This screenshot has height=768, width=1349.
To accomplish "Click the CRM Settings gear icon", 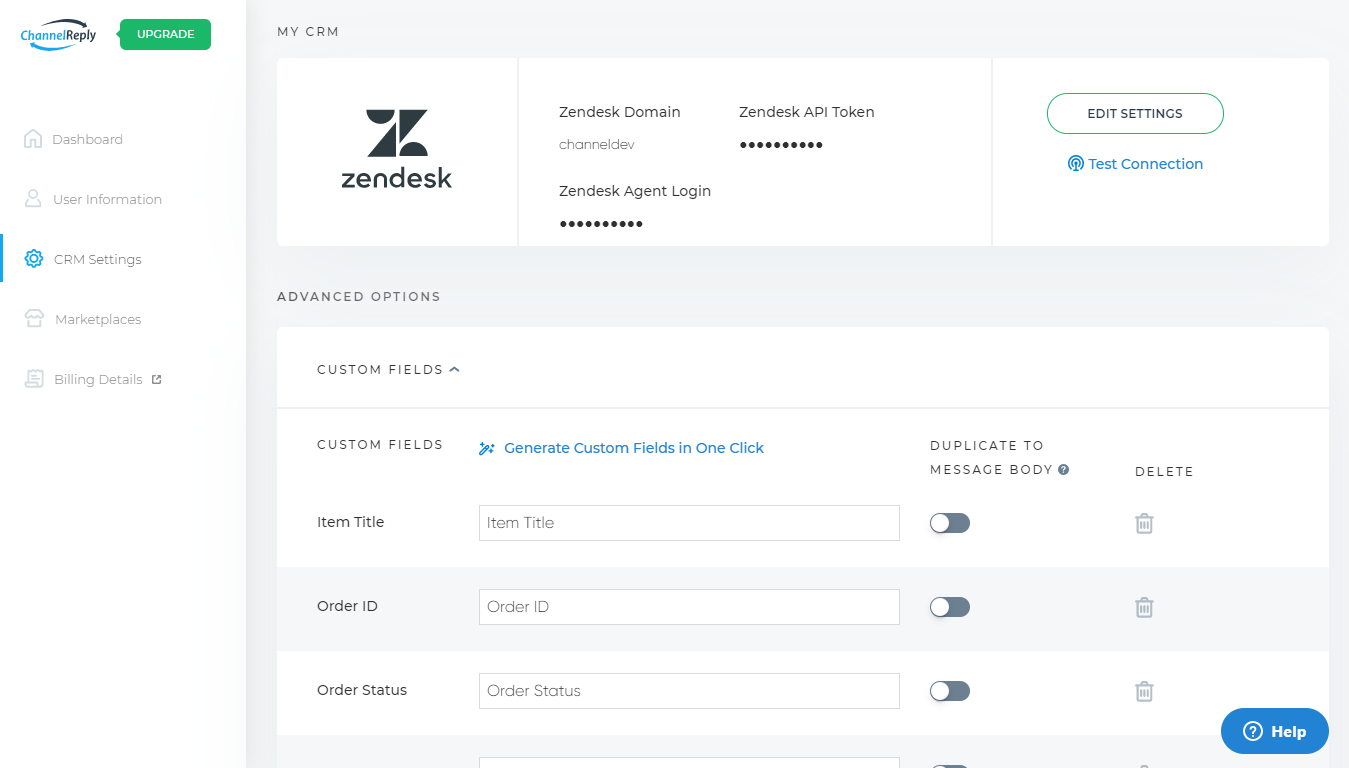I will click(34, 259).
